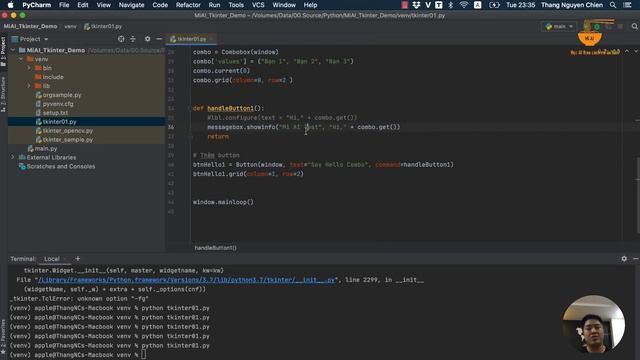640x360 pixels.
Task: Toggle the Project side tool window tab
Action: coord(3,51)
